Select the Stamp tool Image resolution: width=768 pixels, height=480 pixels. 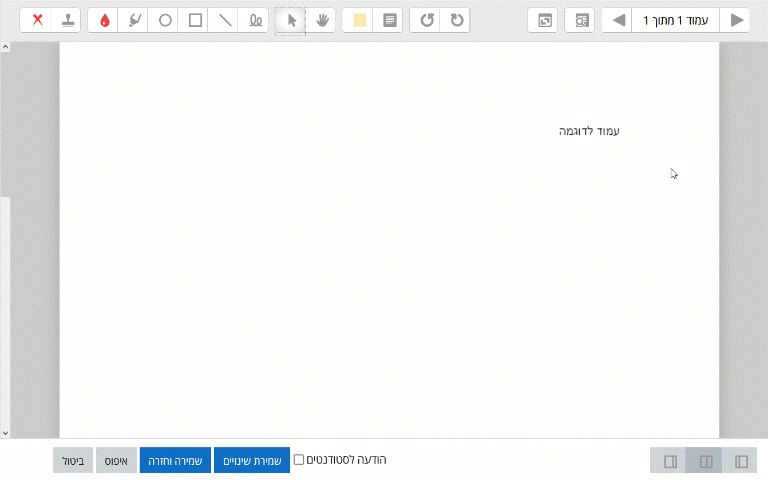pos(68,20)
